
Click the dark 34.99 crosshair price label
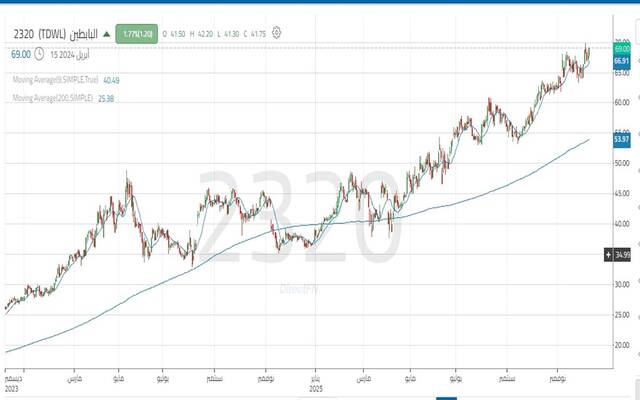tap(623, 255)
